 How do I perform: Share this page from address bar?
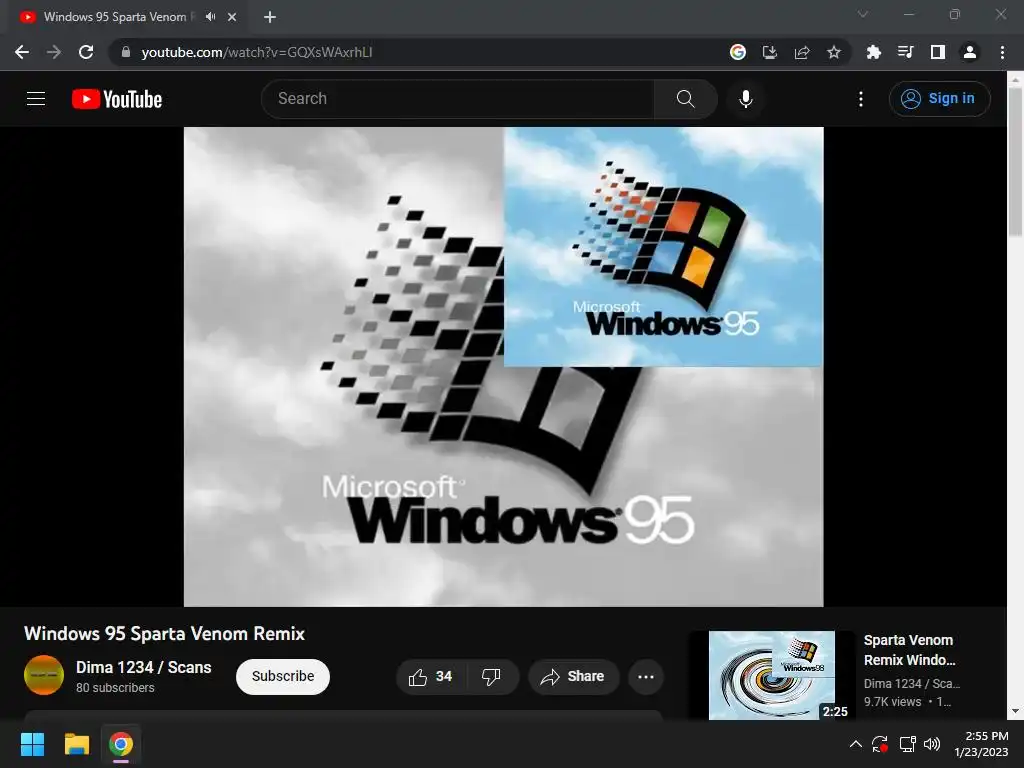click(802, 52)
